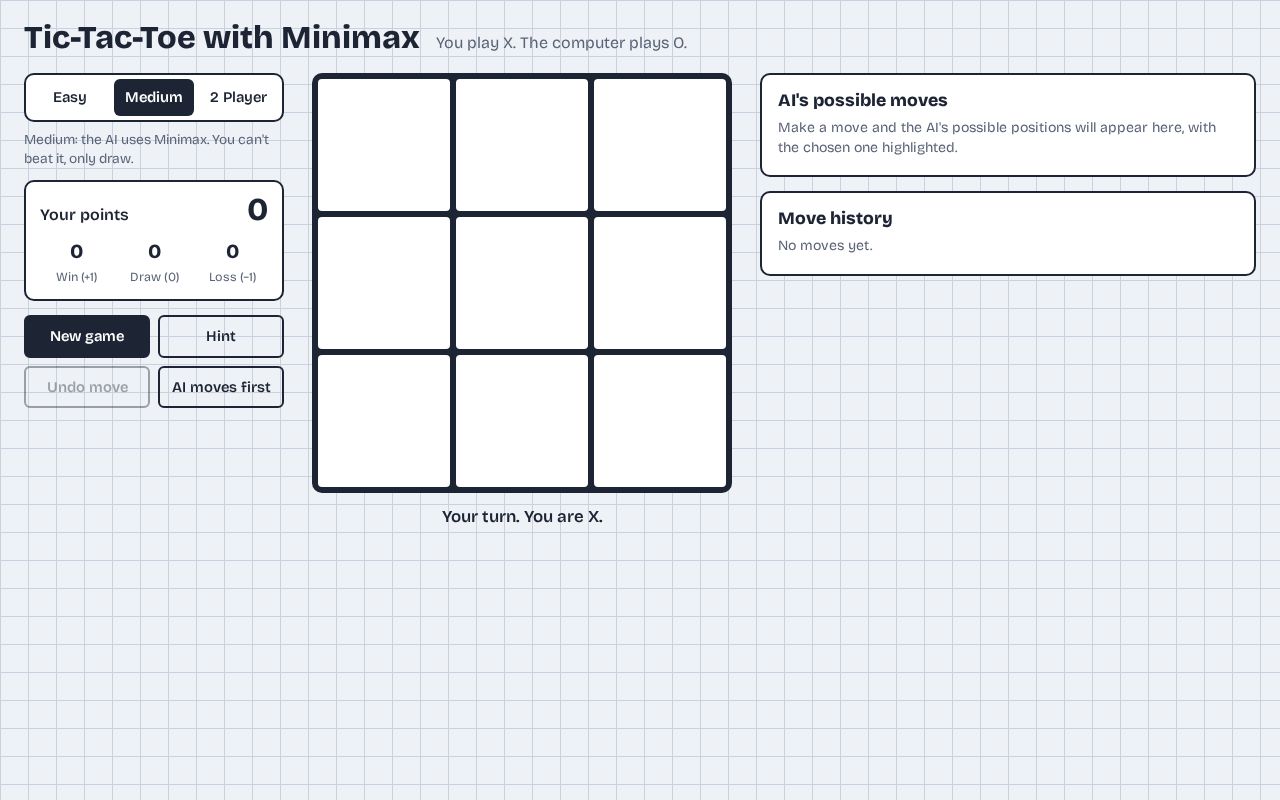Click the 'Move history' heading
The image size is (1280, 800).
[835, 218]
